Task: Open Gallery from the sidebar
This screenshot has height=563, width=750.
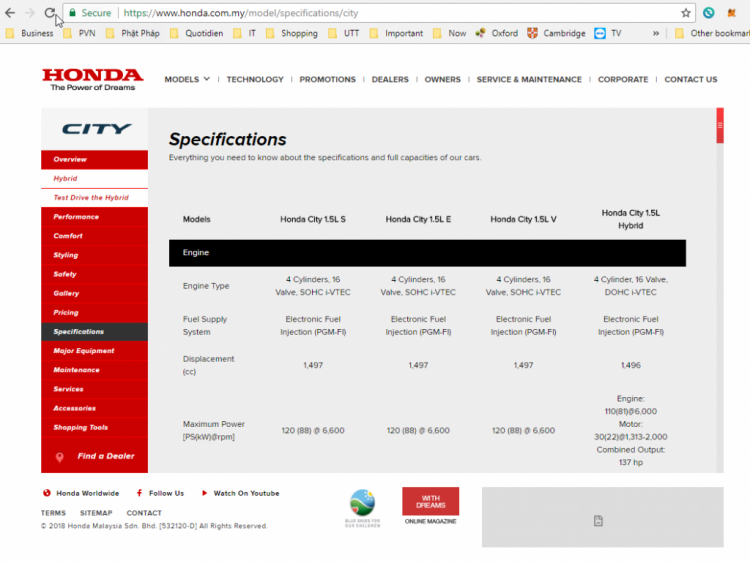Action: tap(94, 293)
